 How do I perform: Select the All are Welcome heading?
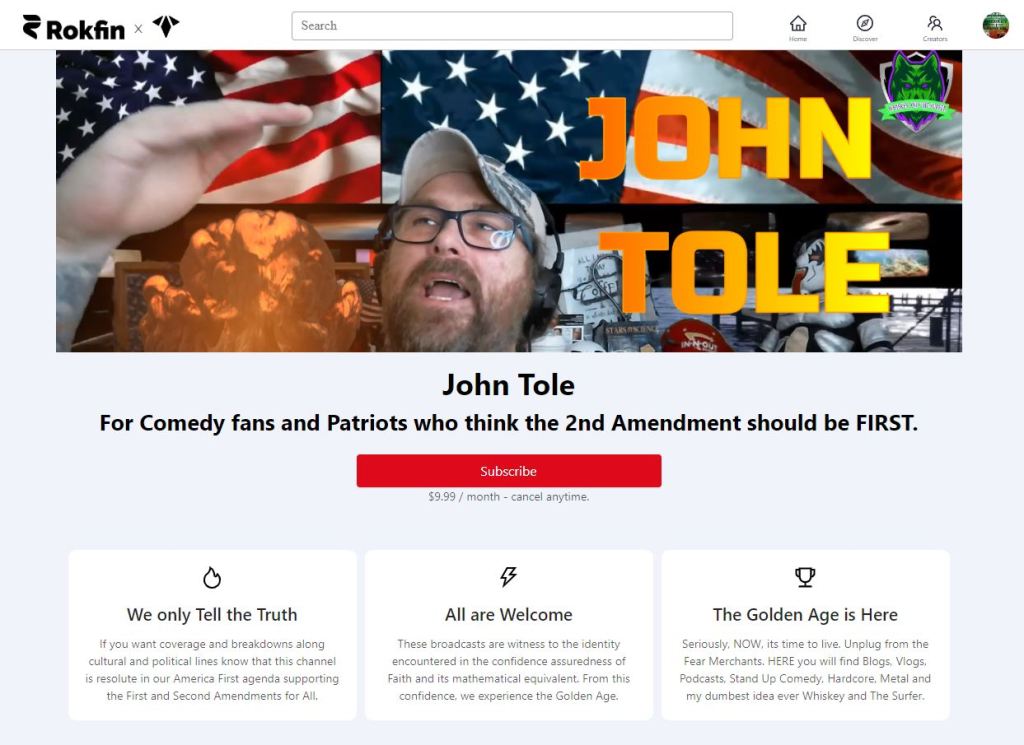pyautogui.click(x=508, y=614)
